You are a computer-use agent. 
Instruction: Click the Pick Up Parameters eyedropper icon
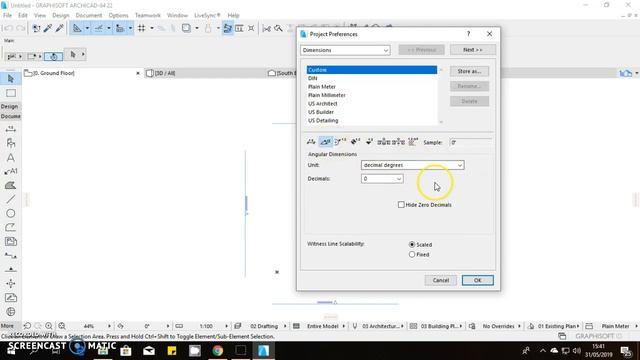pos(48,28)
